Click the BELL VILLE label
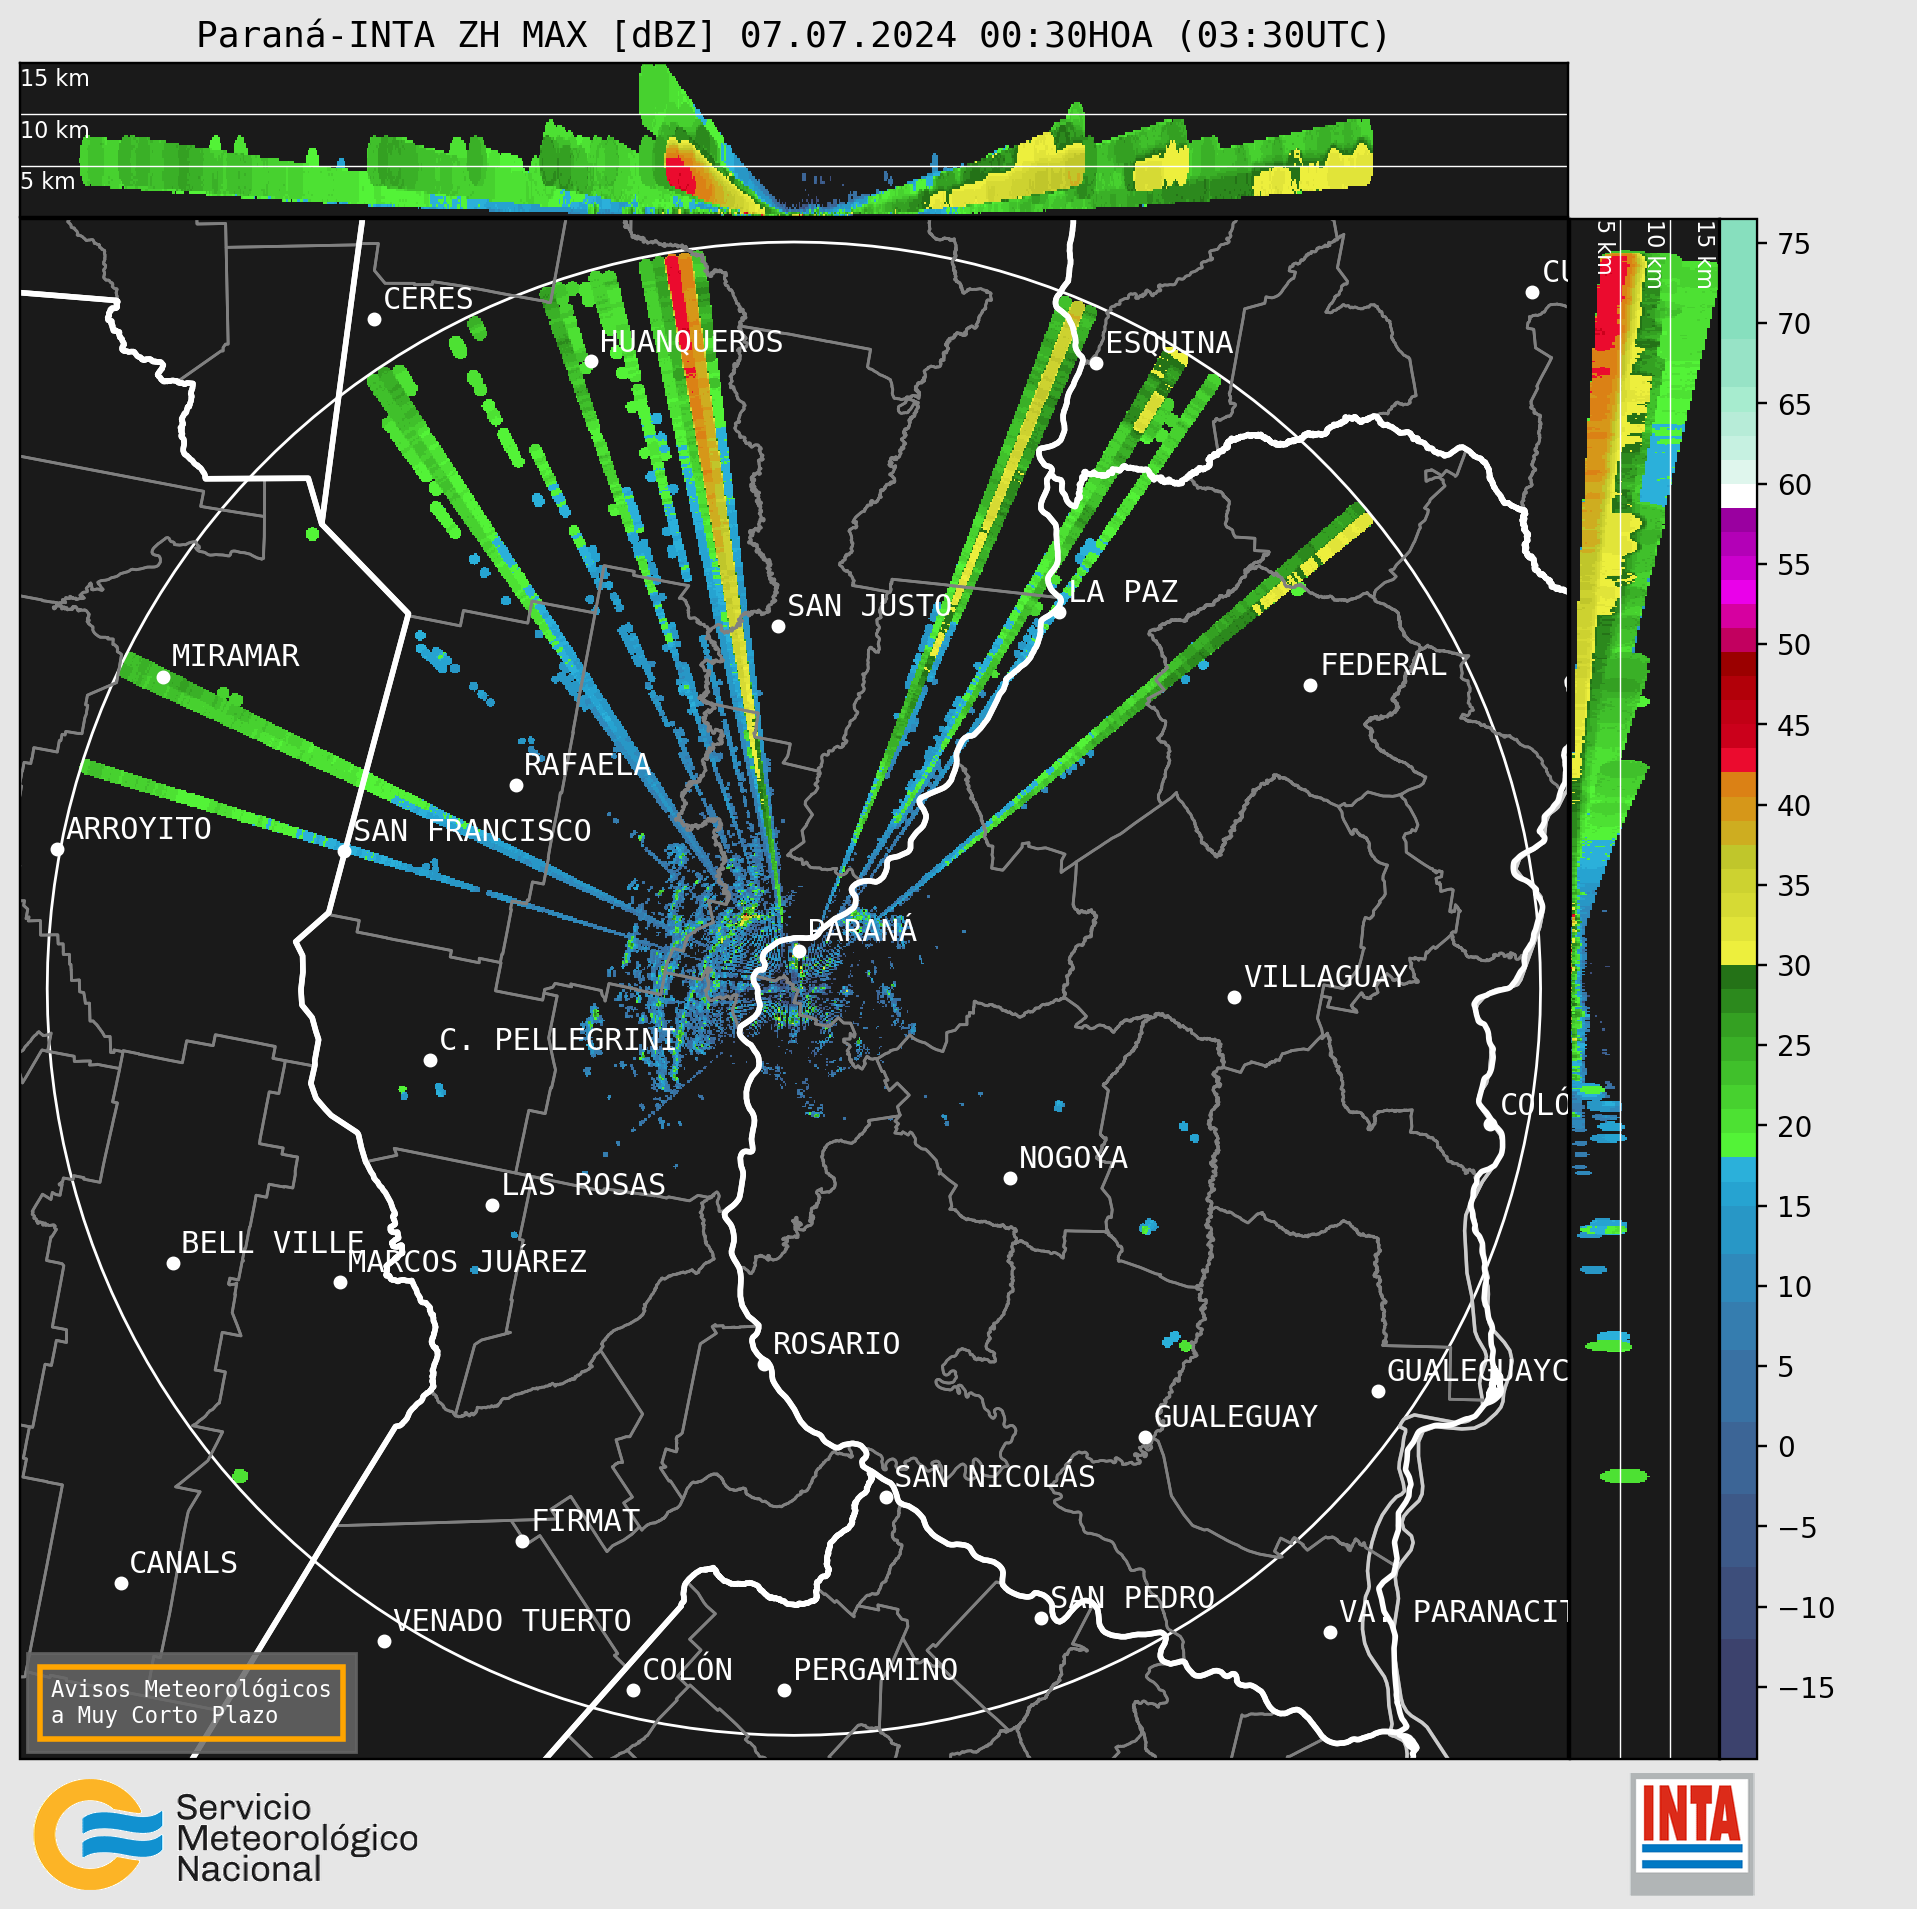The image size is (1917, 1909). (x=272, y=1243)
